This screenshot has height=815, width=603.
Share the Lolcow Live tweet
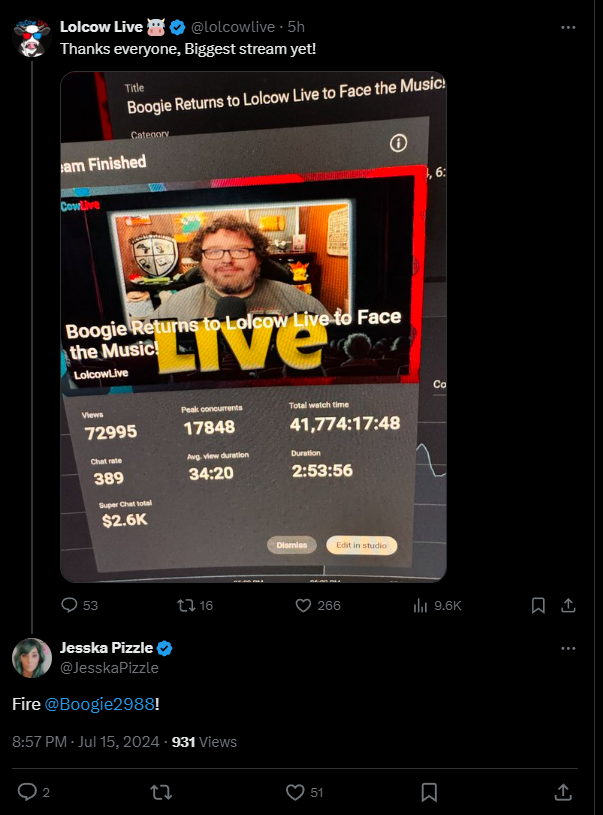click(568, 605)
